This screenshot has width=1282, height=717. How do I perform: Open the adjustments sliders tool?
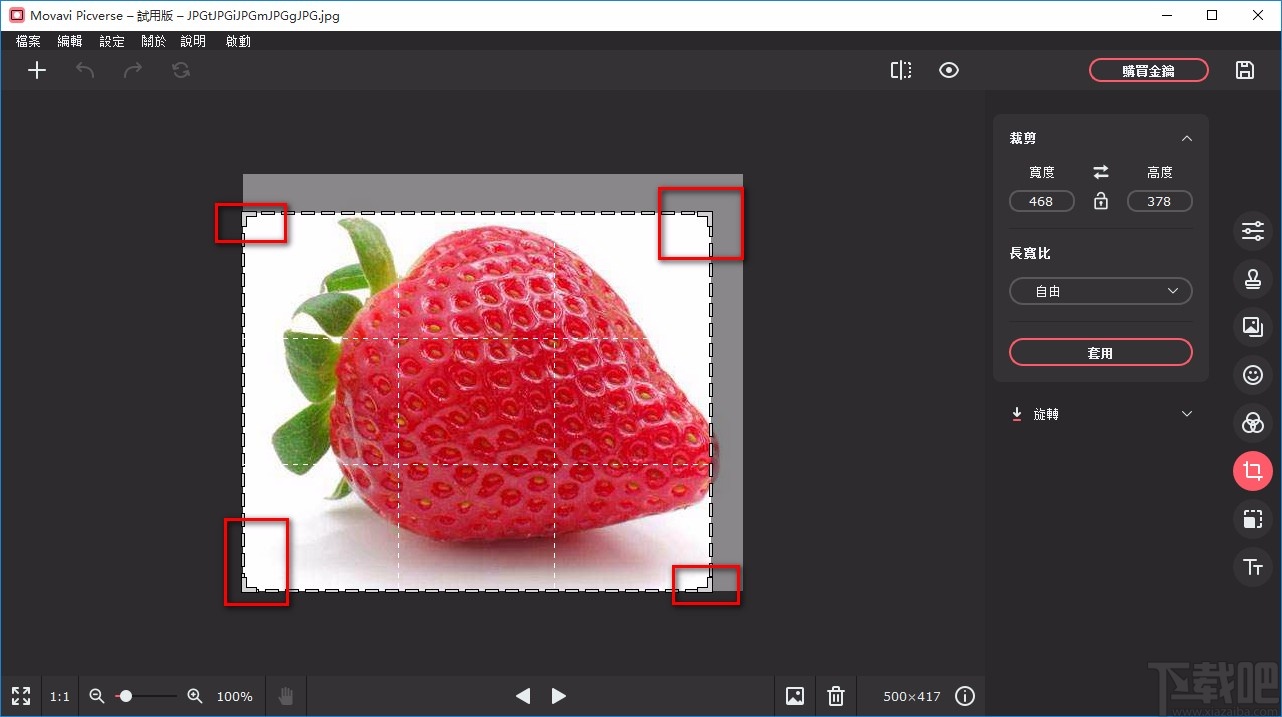coord(1252,231)
